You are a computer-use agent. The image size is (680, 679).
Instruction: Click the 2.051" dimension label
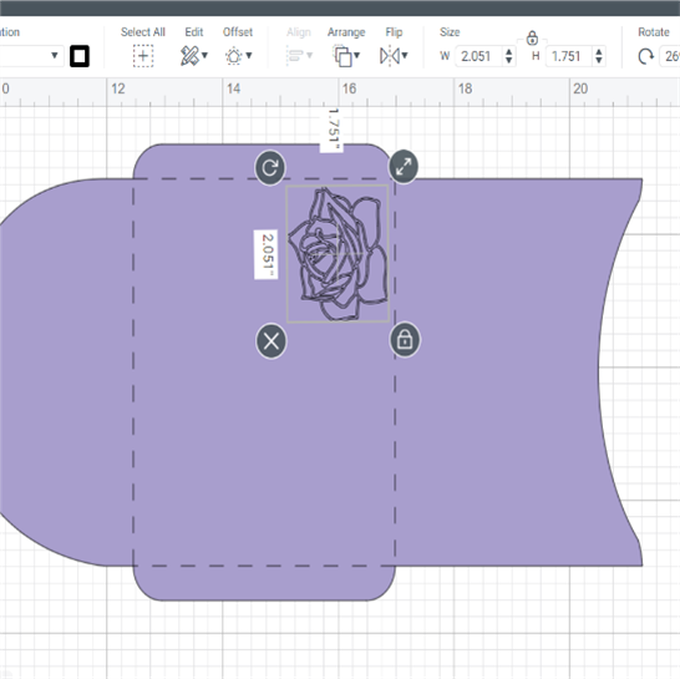click(266, 255)
